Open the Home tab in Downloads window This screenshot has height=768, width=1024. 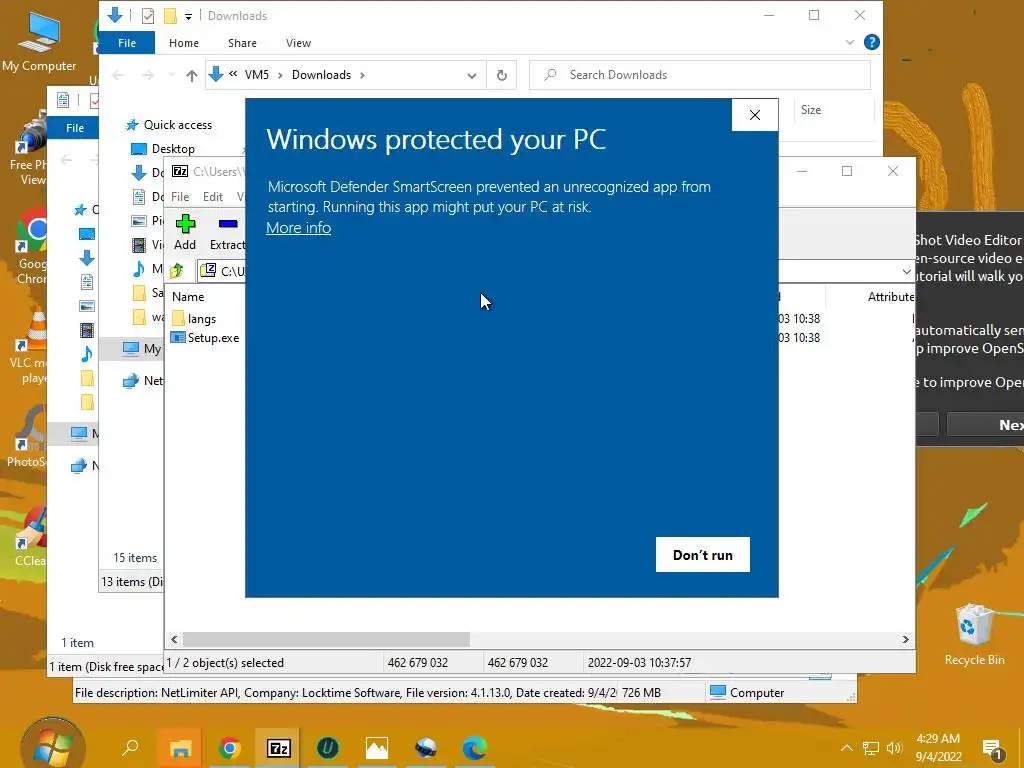click(184, 43)
